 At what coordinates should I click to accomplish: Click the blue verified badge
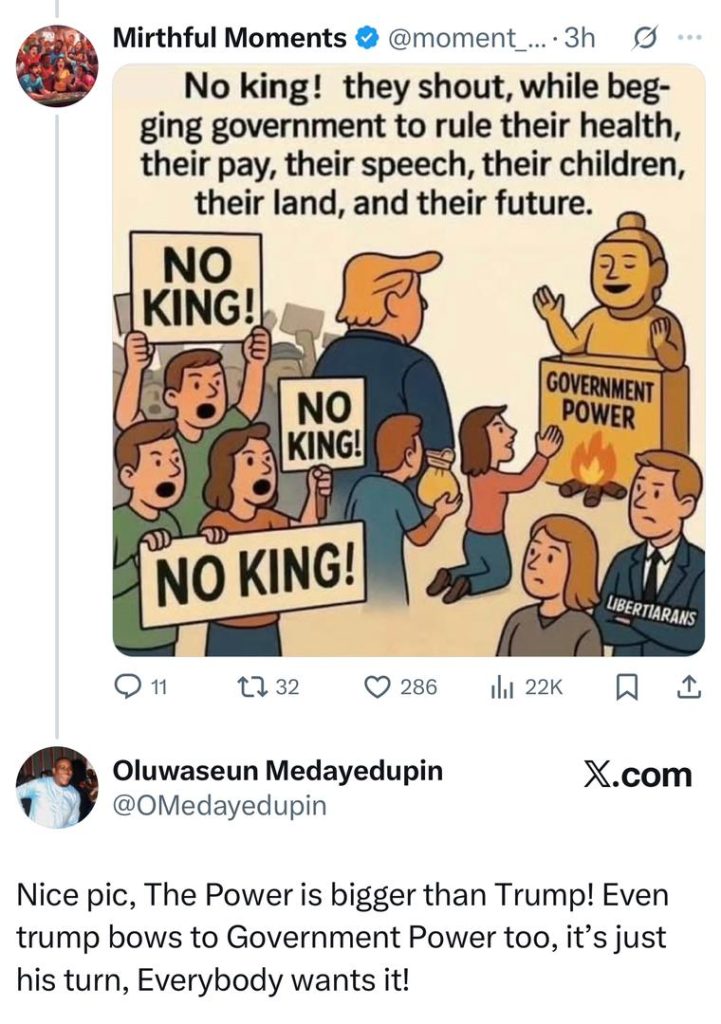(x=367, y=39)
